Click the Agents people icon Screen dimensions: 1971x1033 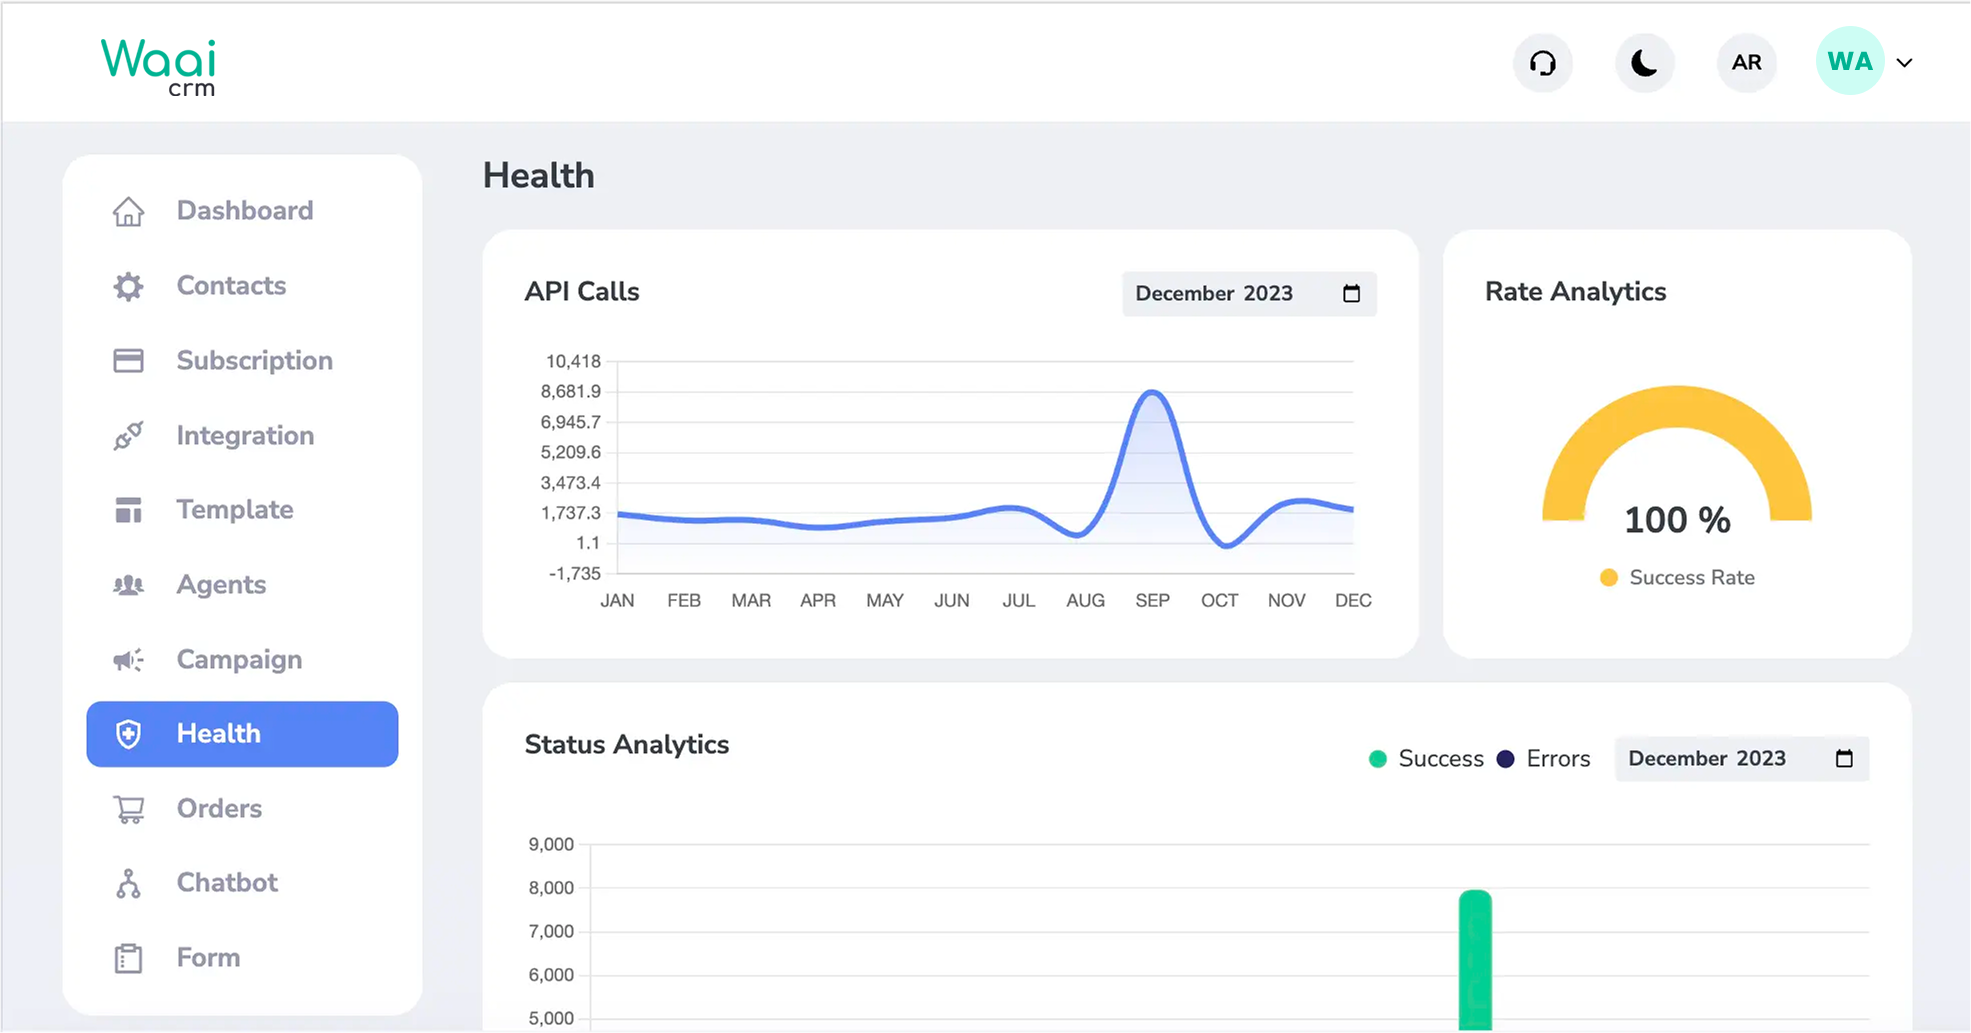(128, 585)
